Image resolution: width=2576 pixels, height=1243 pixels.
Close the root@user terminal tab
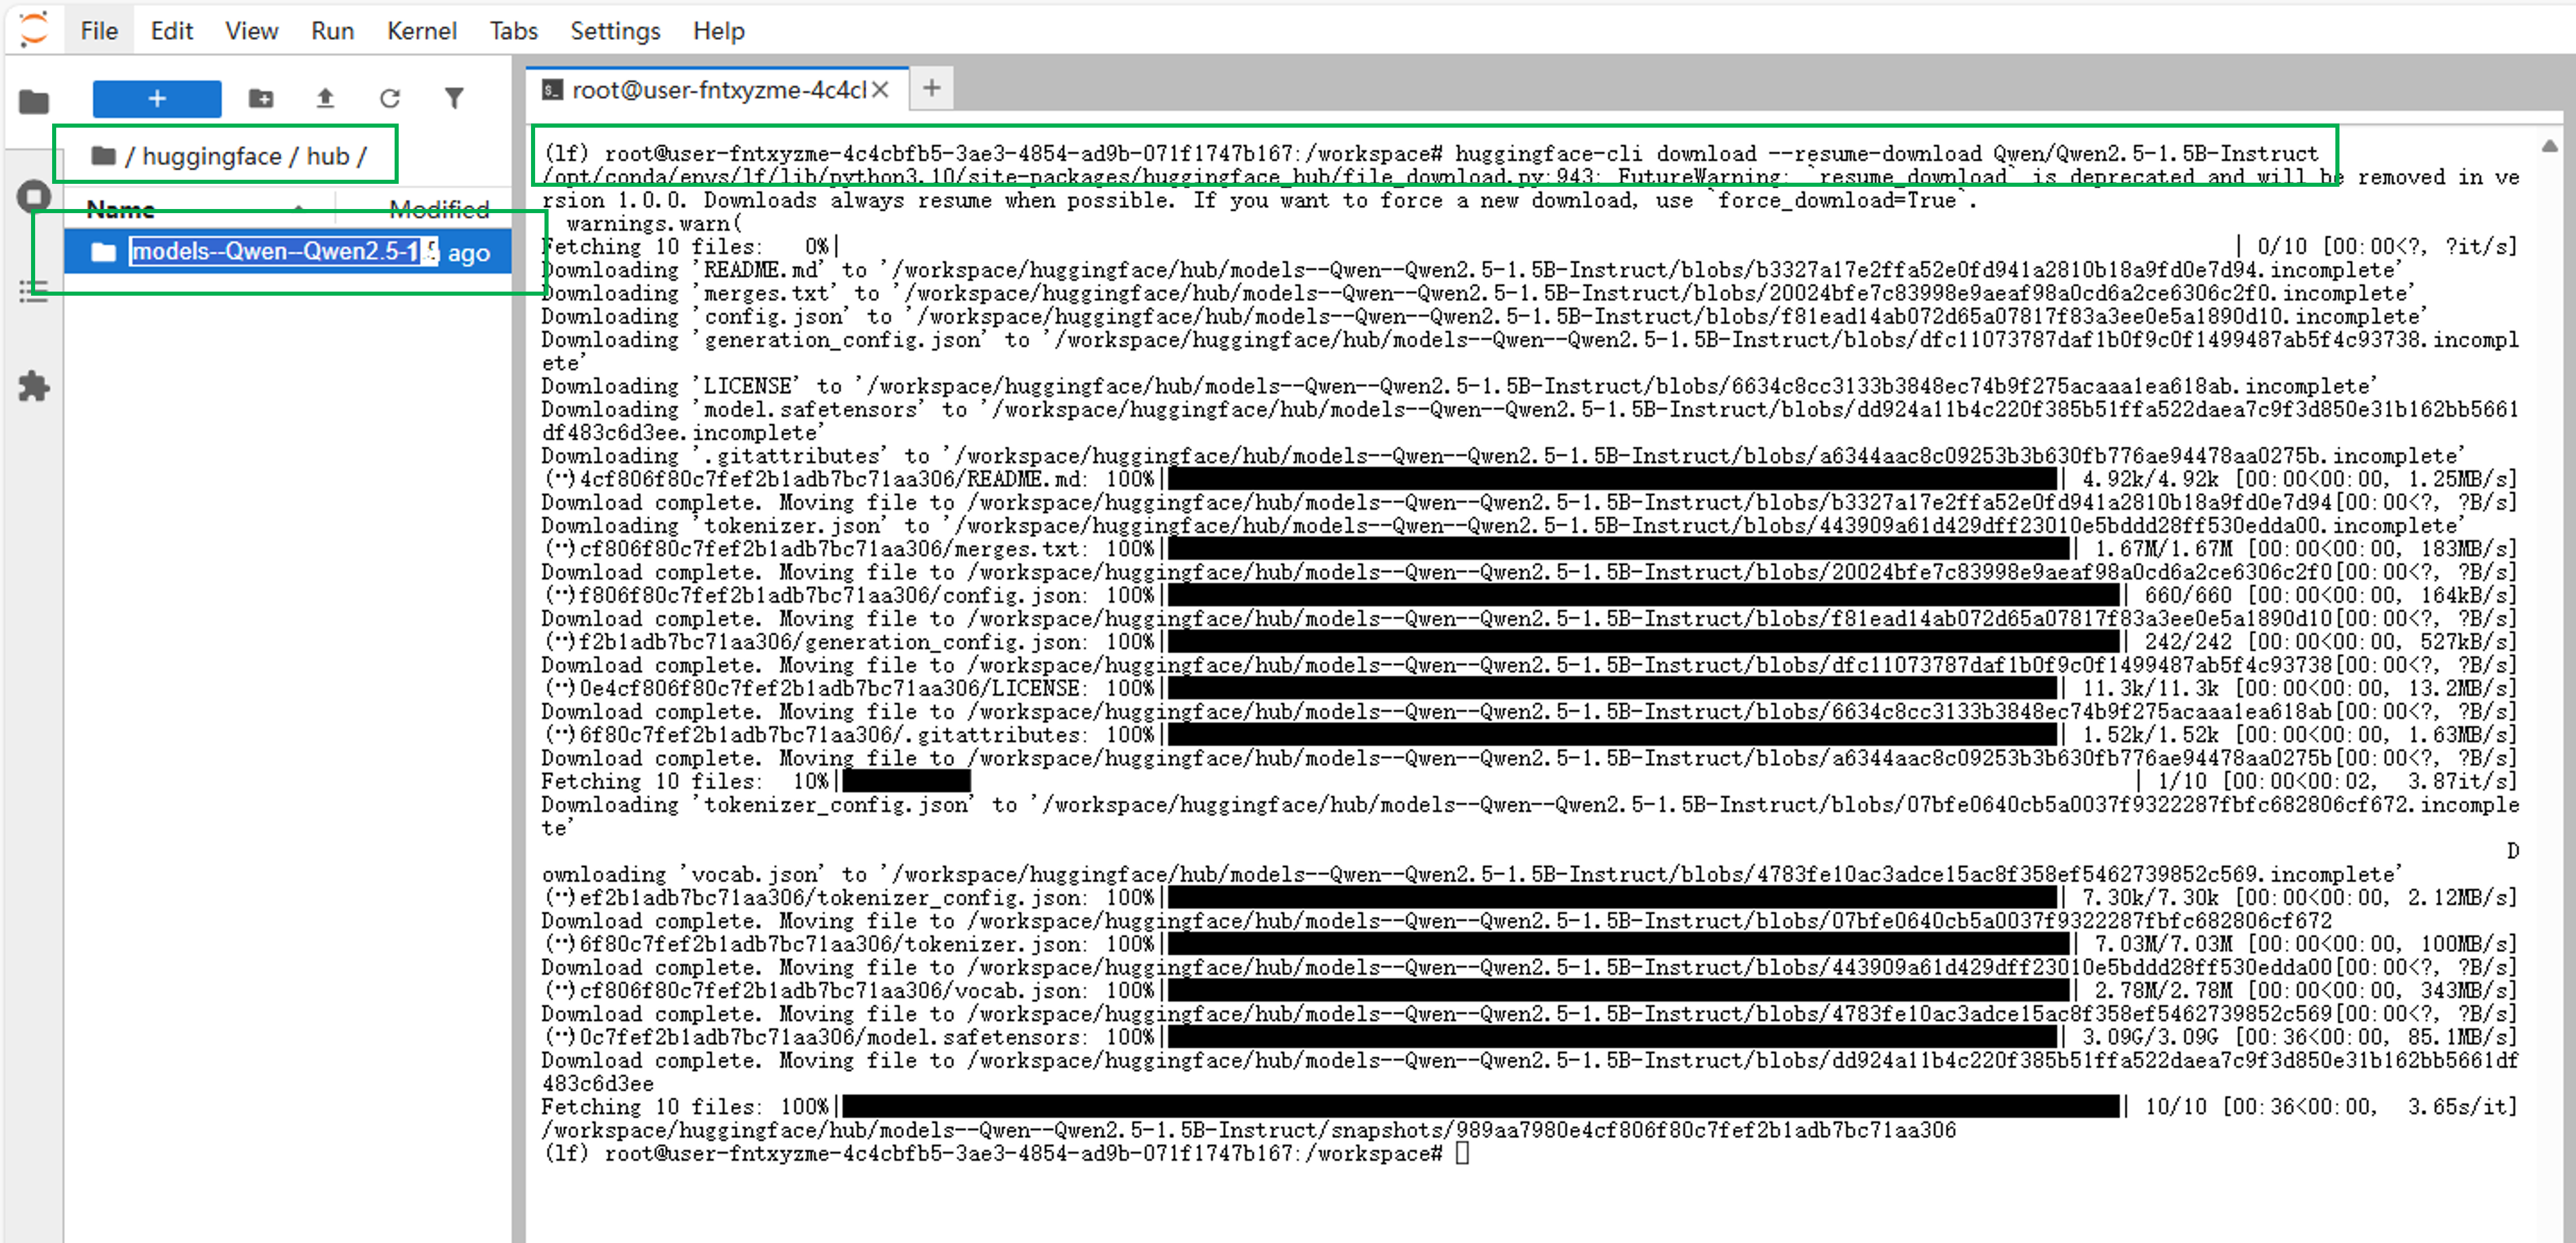pos(880,90)
